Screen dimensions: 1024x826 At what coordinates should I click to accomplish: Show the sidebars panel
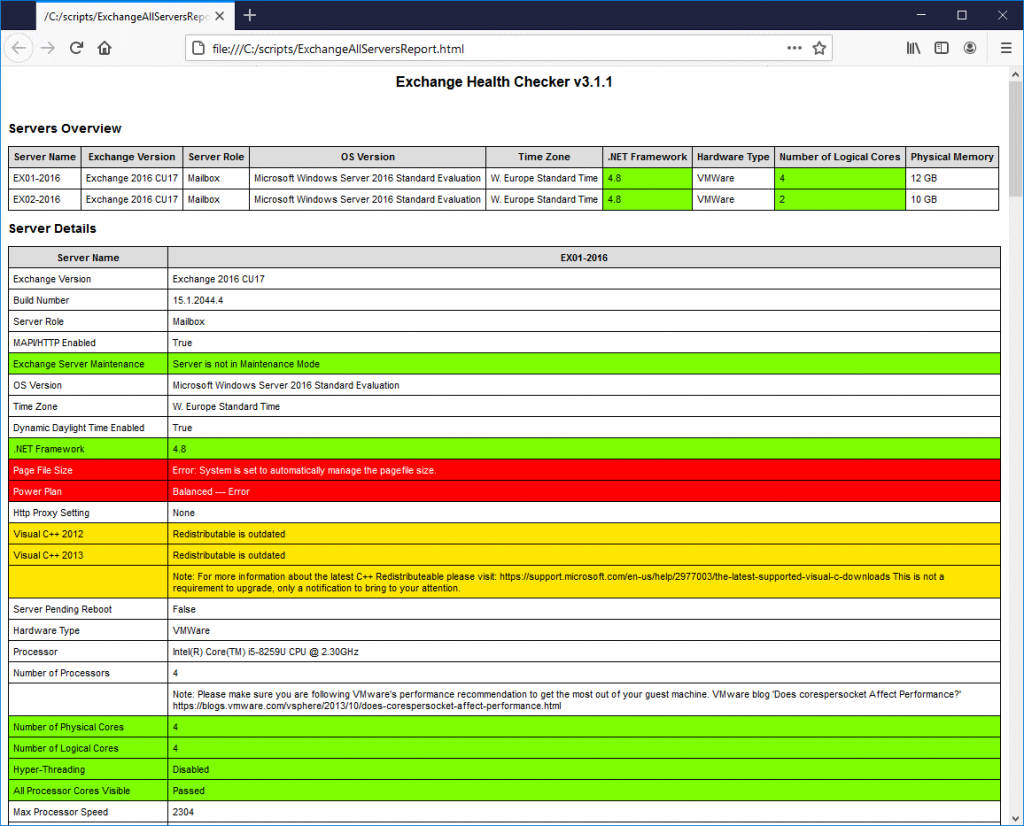pyautogui.click(x=941, y=48)
